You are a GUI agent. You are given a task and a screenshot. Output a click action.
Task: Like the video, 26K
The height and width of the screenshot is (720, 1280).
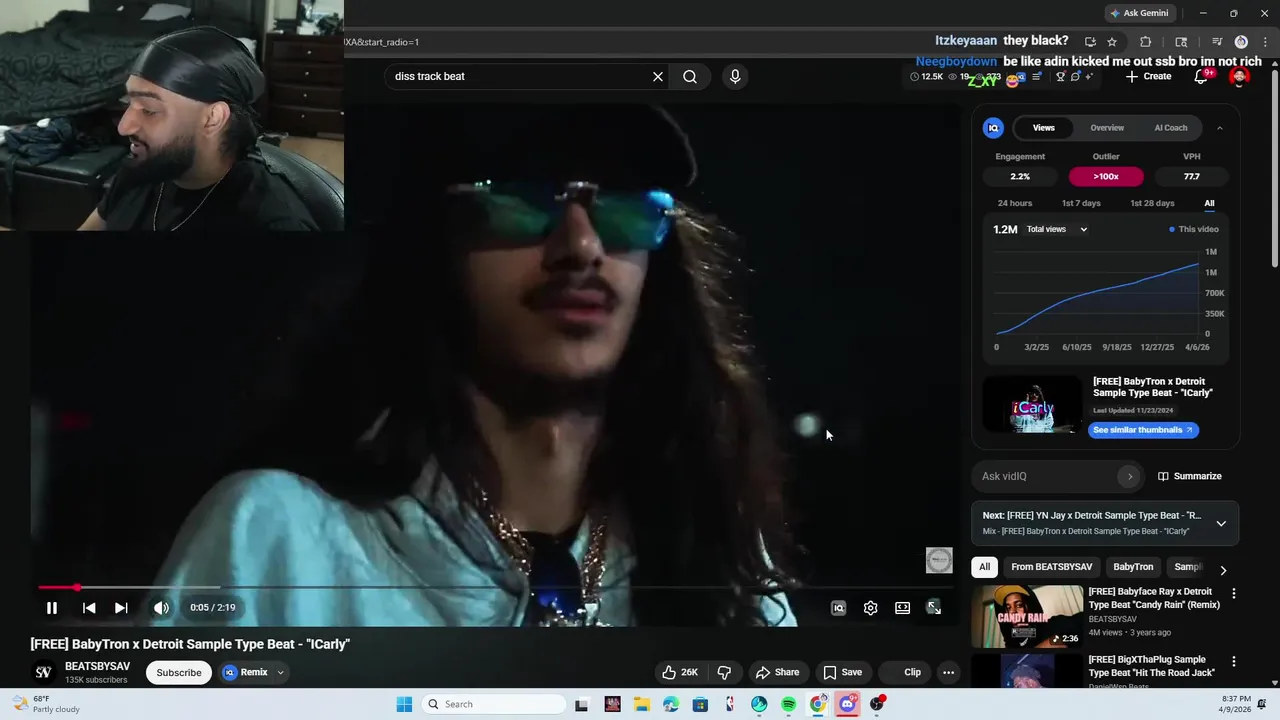[679, 672]
